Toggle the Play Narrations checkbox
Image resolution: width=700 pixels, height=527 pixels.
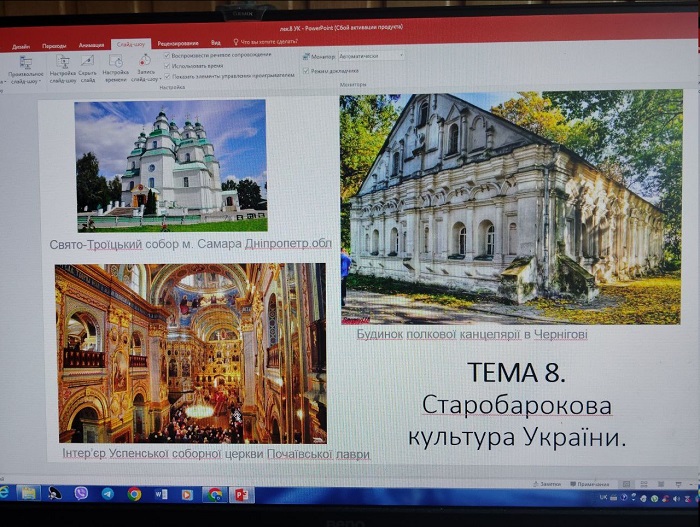(x=167, y=55)
